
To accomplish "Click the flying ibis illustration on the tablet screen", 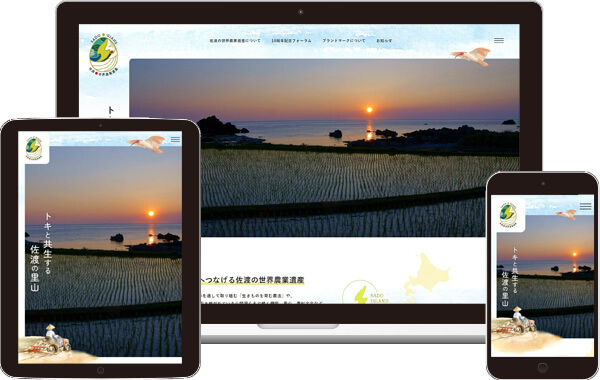I will coord(147,144).
